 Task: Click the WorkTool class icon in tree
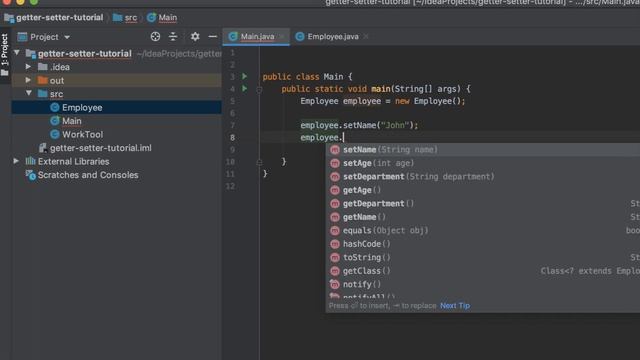(54, 134)
